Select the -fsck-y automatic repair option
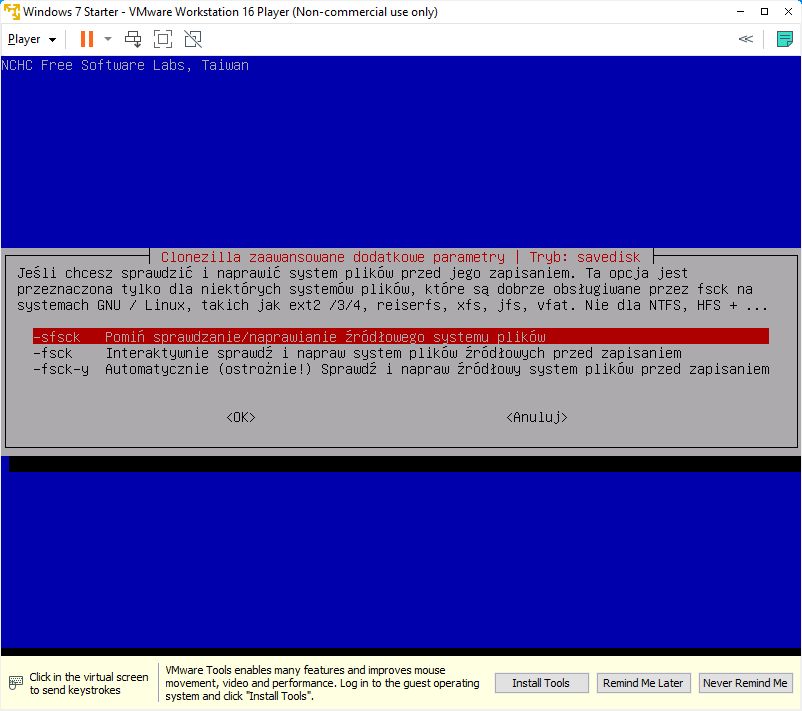802x711 pixels. pyautogui.click(x=400, y=369)
